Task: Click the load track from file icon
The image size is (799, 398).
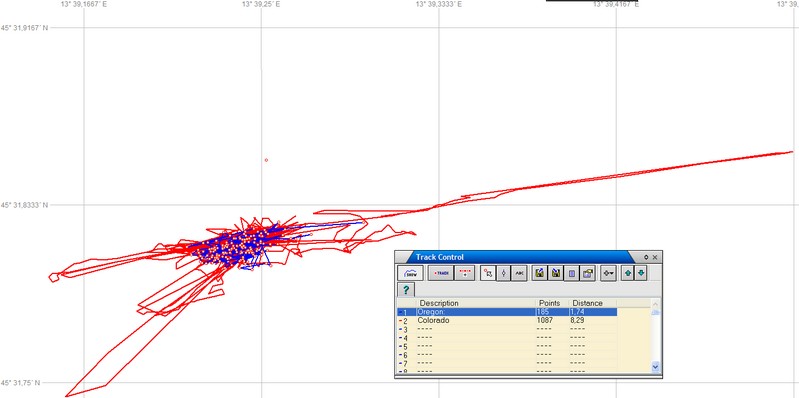Action: tap(539, 273)
